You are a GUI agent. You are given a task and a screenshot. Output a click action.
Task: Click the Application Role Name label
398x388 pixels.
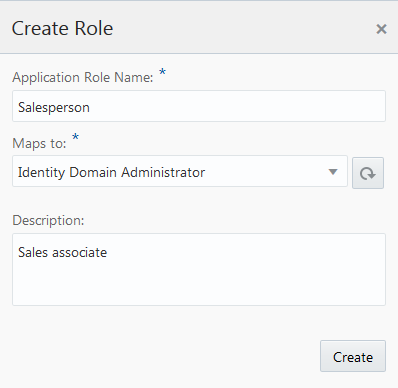point(83,77)
